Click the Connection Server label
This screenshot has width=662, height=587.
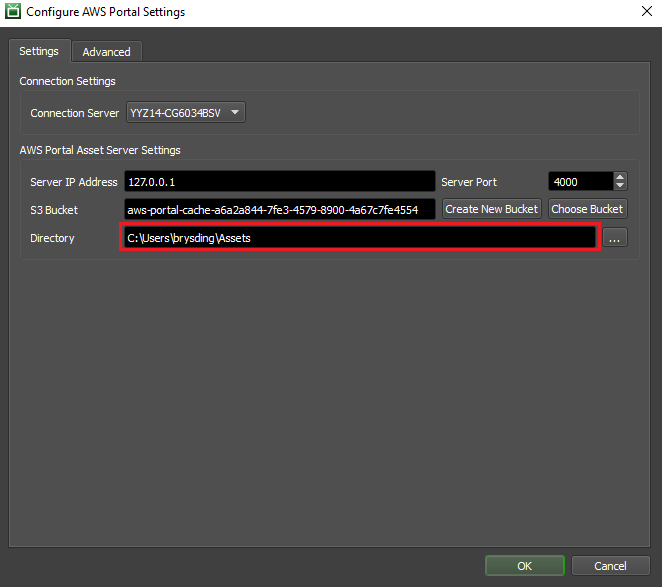pos(75,113)
